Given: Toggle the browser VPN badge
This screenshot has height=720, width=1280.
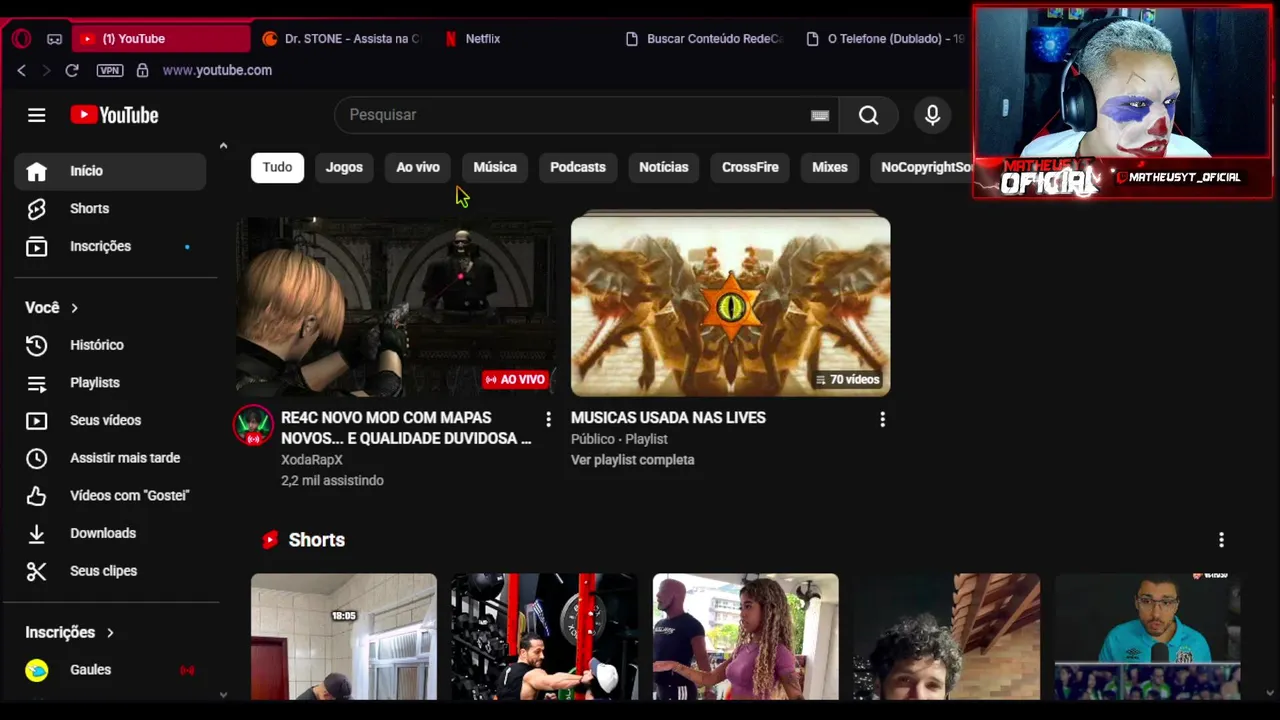Looking at the screenshot, I should tap(110, 70).
